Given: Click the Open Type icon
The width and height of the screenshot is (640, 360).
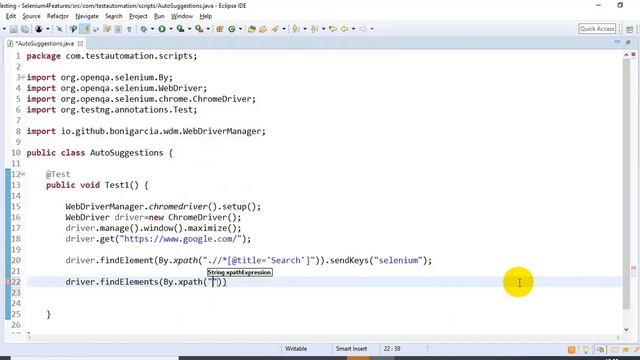Looking at the screenshot, I should (x=251, y=29).
